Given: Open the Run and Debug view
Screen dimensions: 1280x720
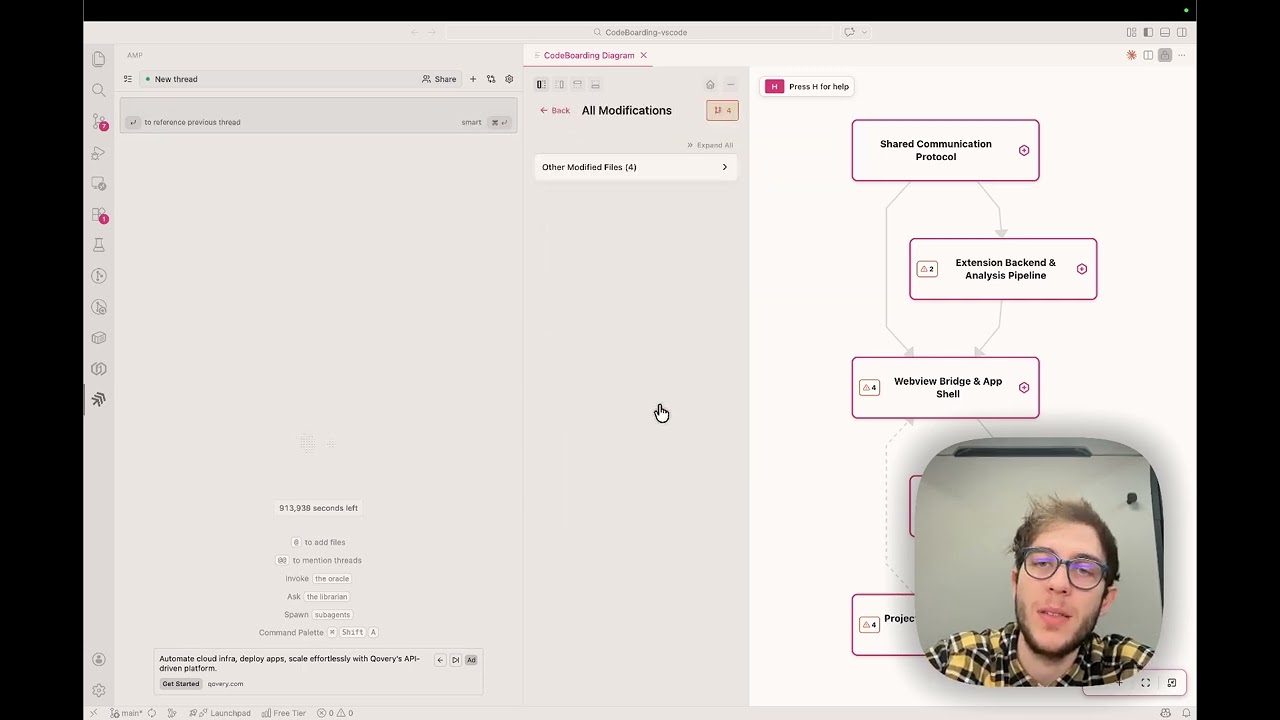Looking at the screenshot, I should [98, 153].
